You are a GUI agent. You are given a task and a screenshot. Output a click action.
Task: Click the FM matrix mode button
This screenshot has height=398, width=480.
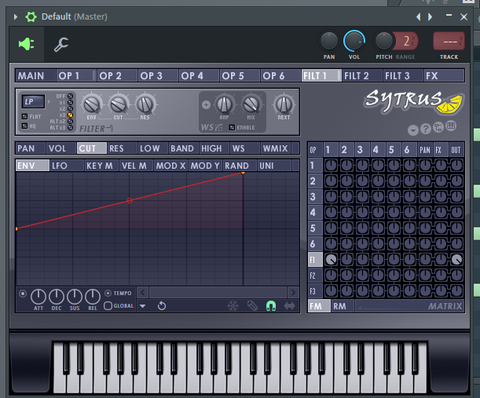319,306
